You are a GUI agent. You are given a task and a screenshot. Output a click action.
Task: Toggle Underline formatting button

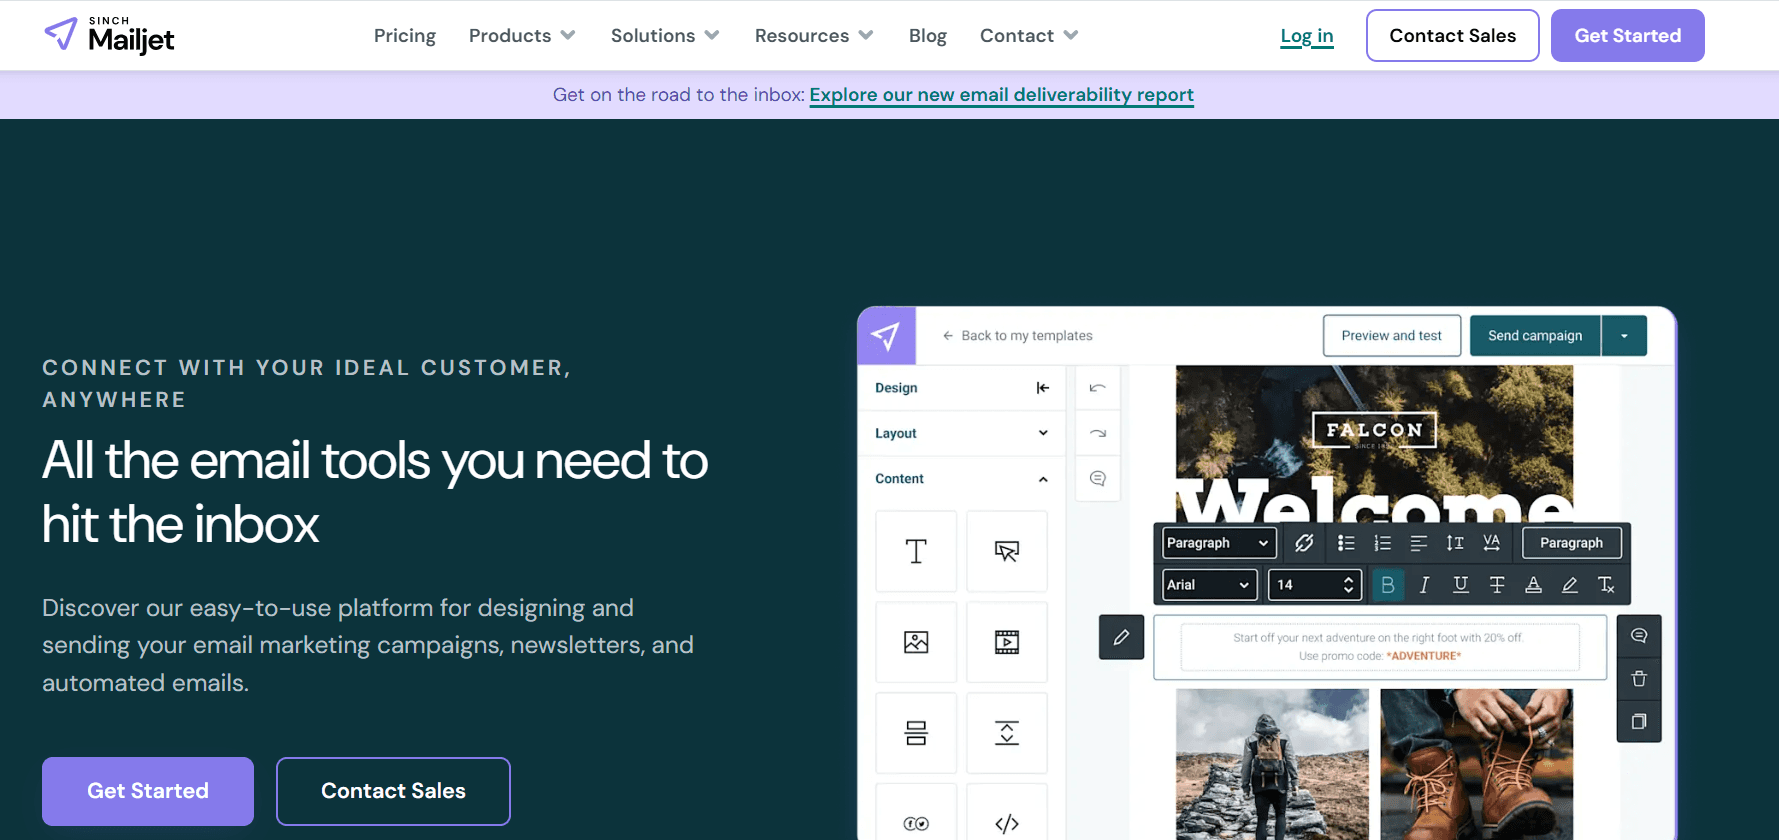[1461, 585]
